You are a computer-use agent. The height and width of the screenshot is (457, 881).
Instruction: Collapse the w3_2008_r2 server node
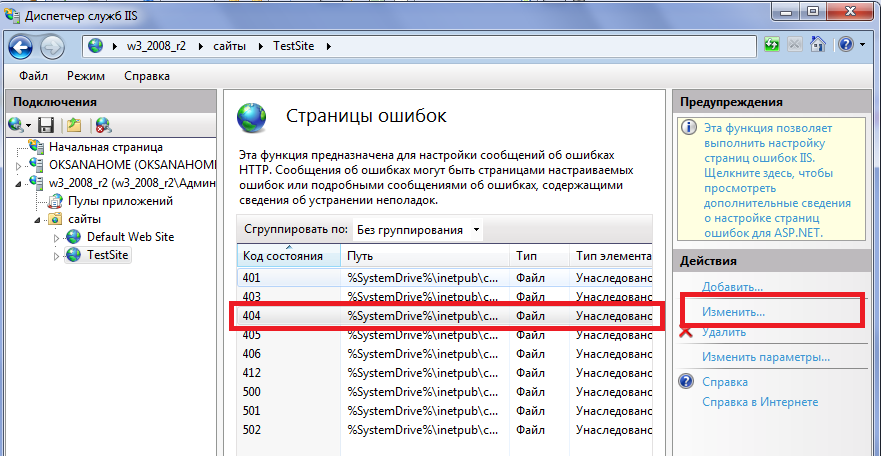(19, 184)
